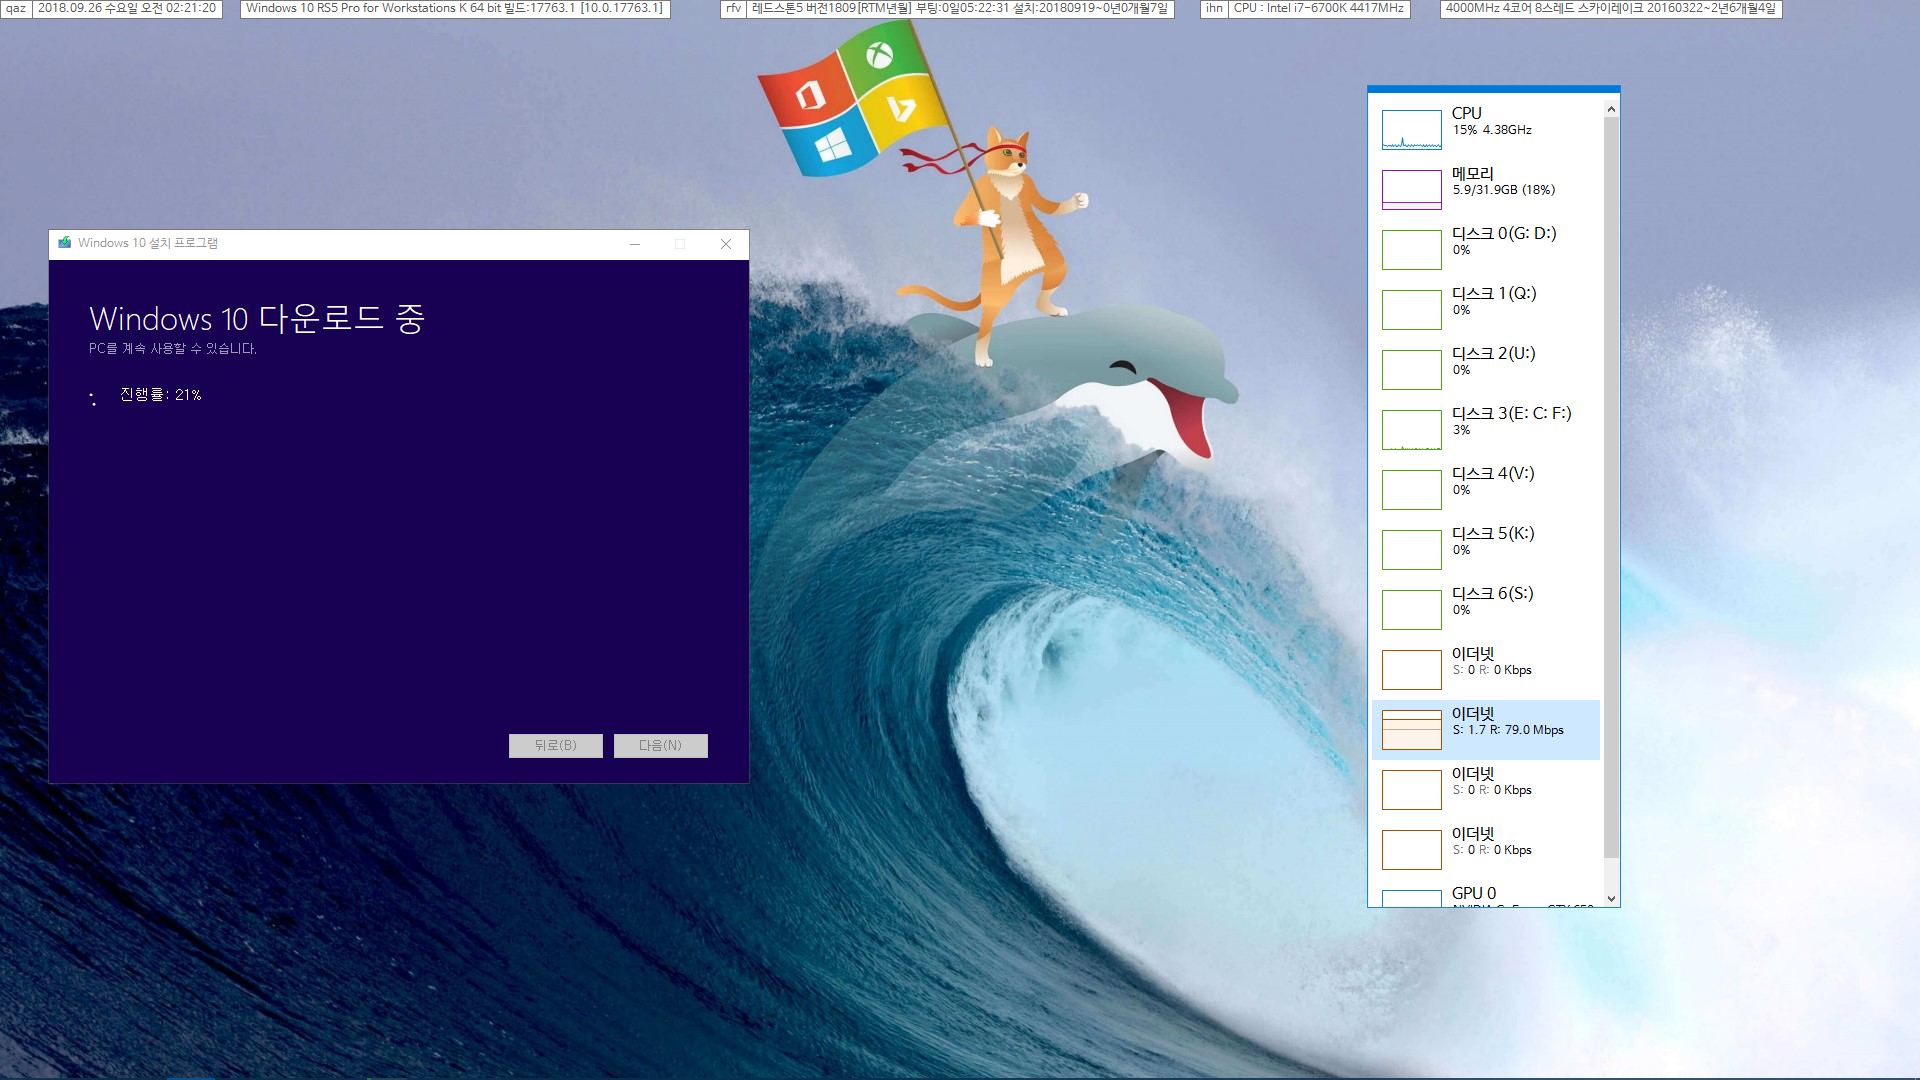Screen dimensions: 1920x1080
Task: Click the 'ihn' label in top bar
Action: tap(1214, 8)
